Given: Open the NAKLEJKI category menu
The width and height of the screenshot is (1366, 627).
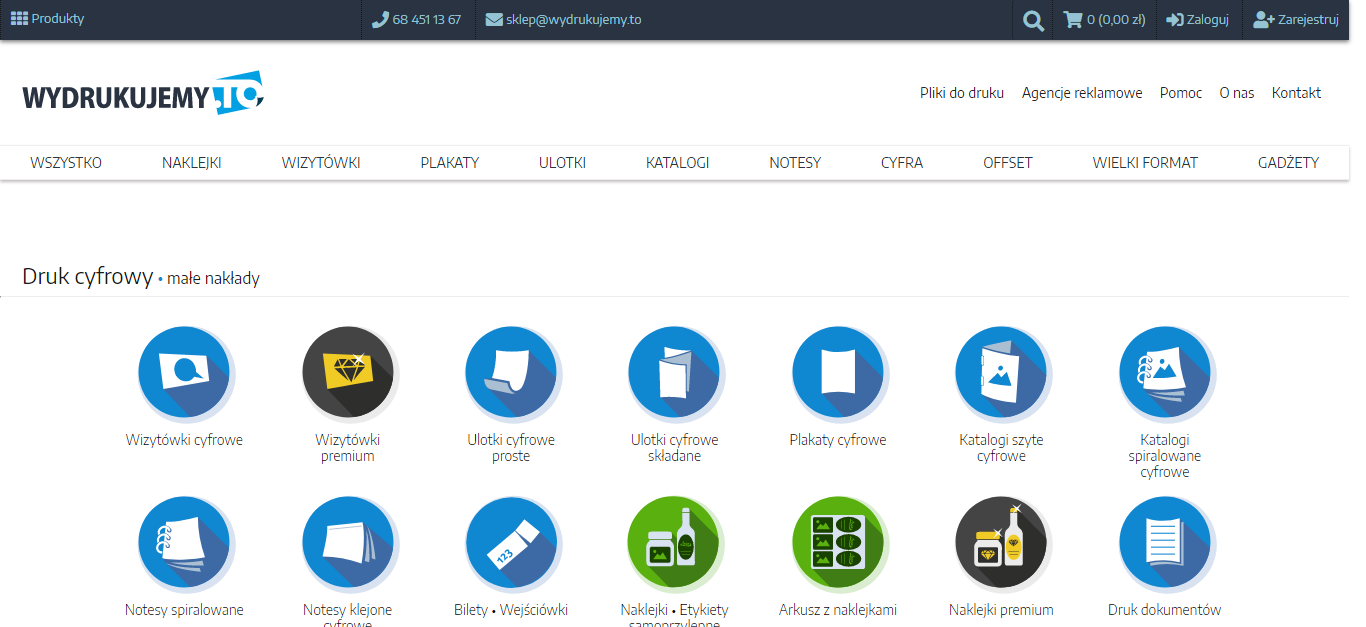Looking at the screenshot, I should click(x=192, y=163).
